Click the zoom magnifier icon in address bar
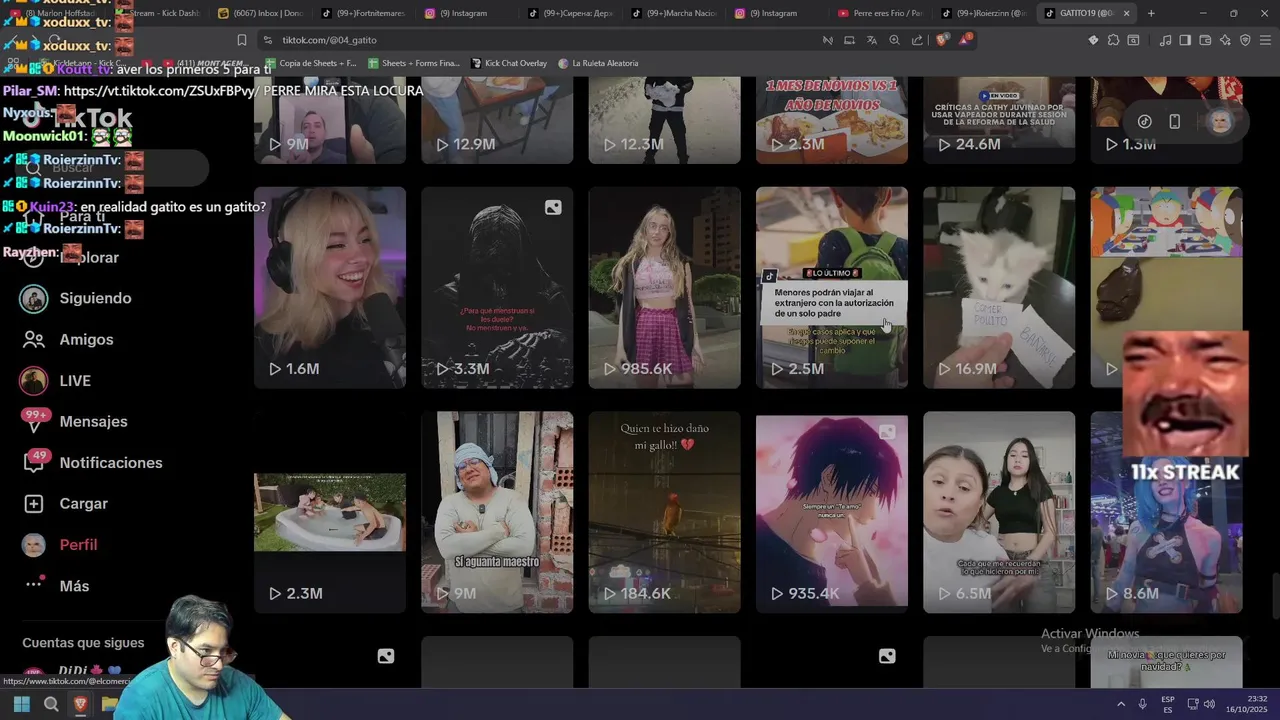The width and height of the screenshot is (1280, 720). 894,40
